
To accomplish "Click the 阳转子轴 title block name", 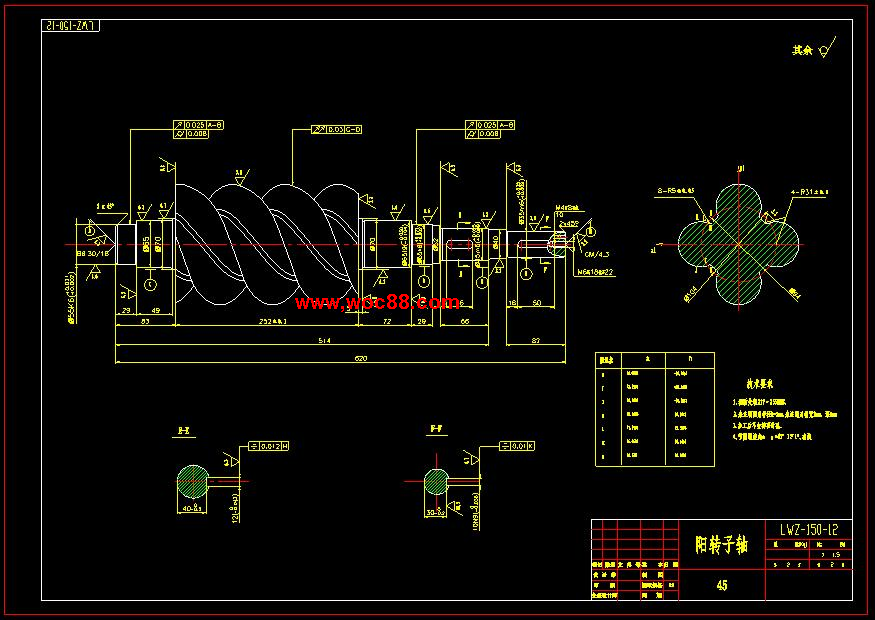I will [x=722, y=545].
